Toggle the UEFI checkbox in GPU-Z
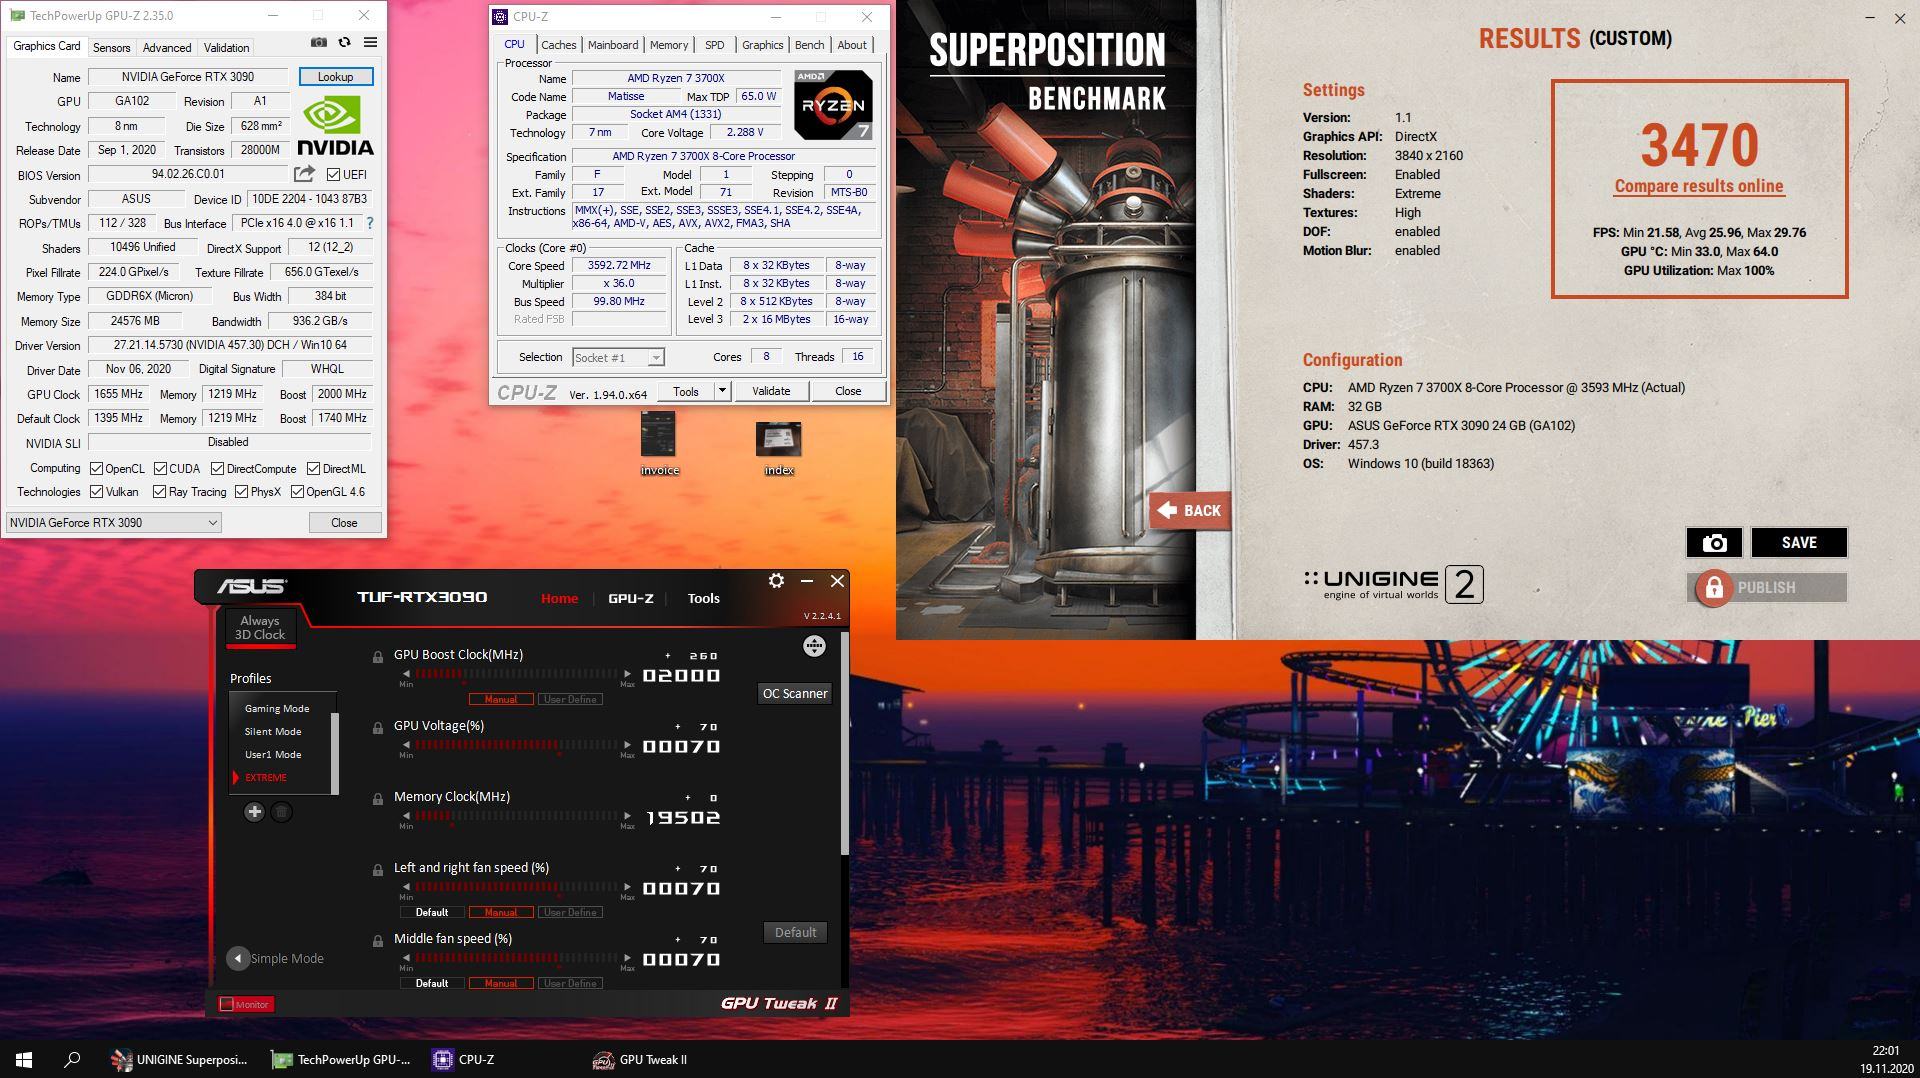 (333, 175)
